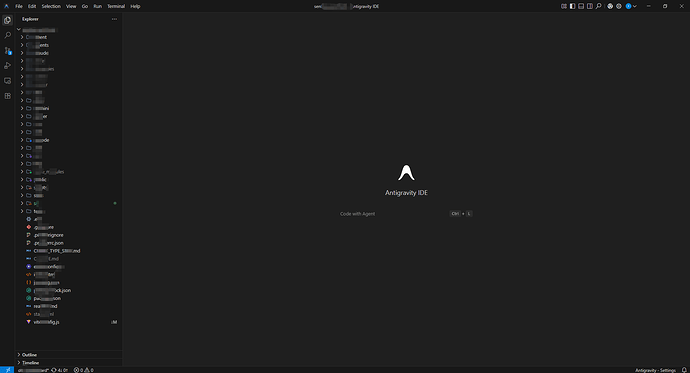Click the globe icon in title bar
690x373 pixels.
click(610, 6)
